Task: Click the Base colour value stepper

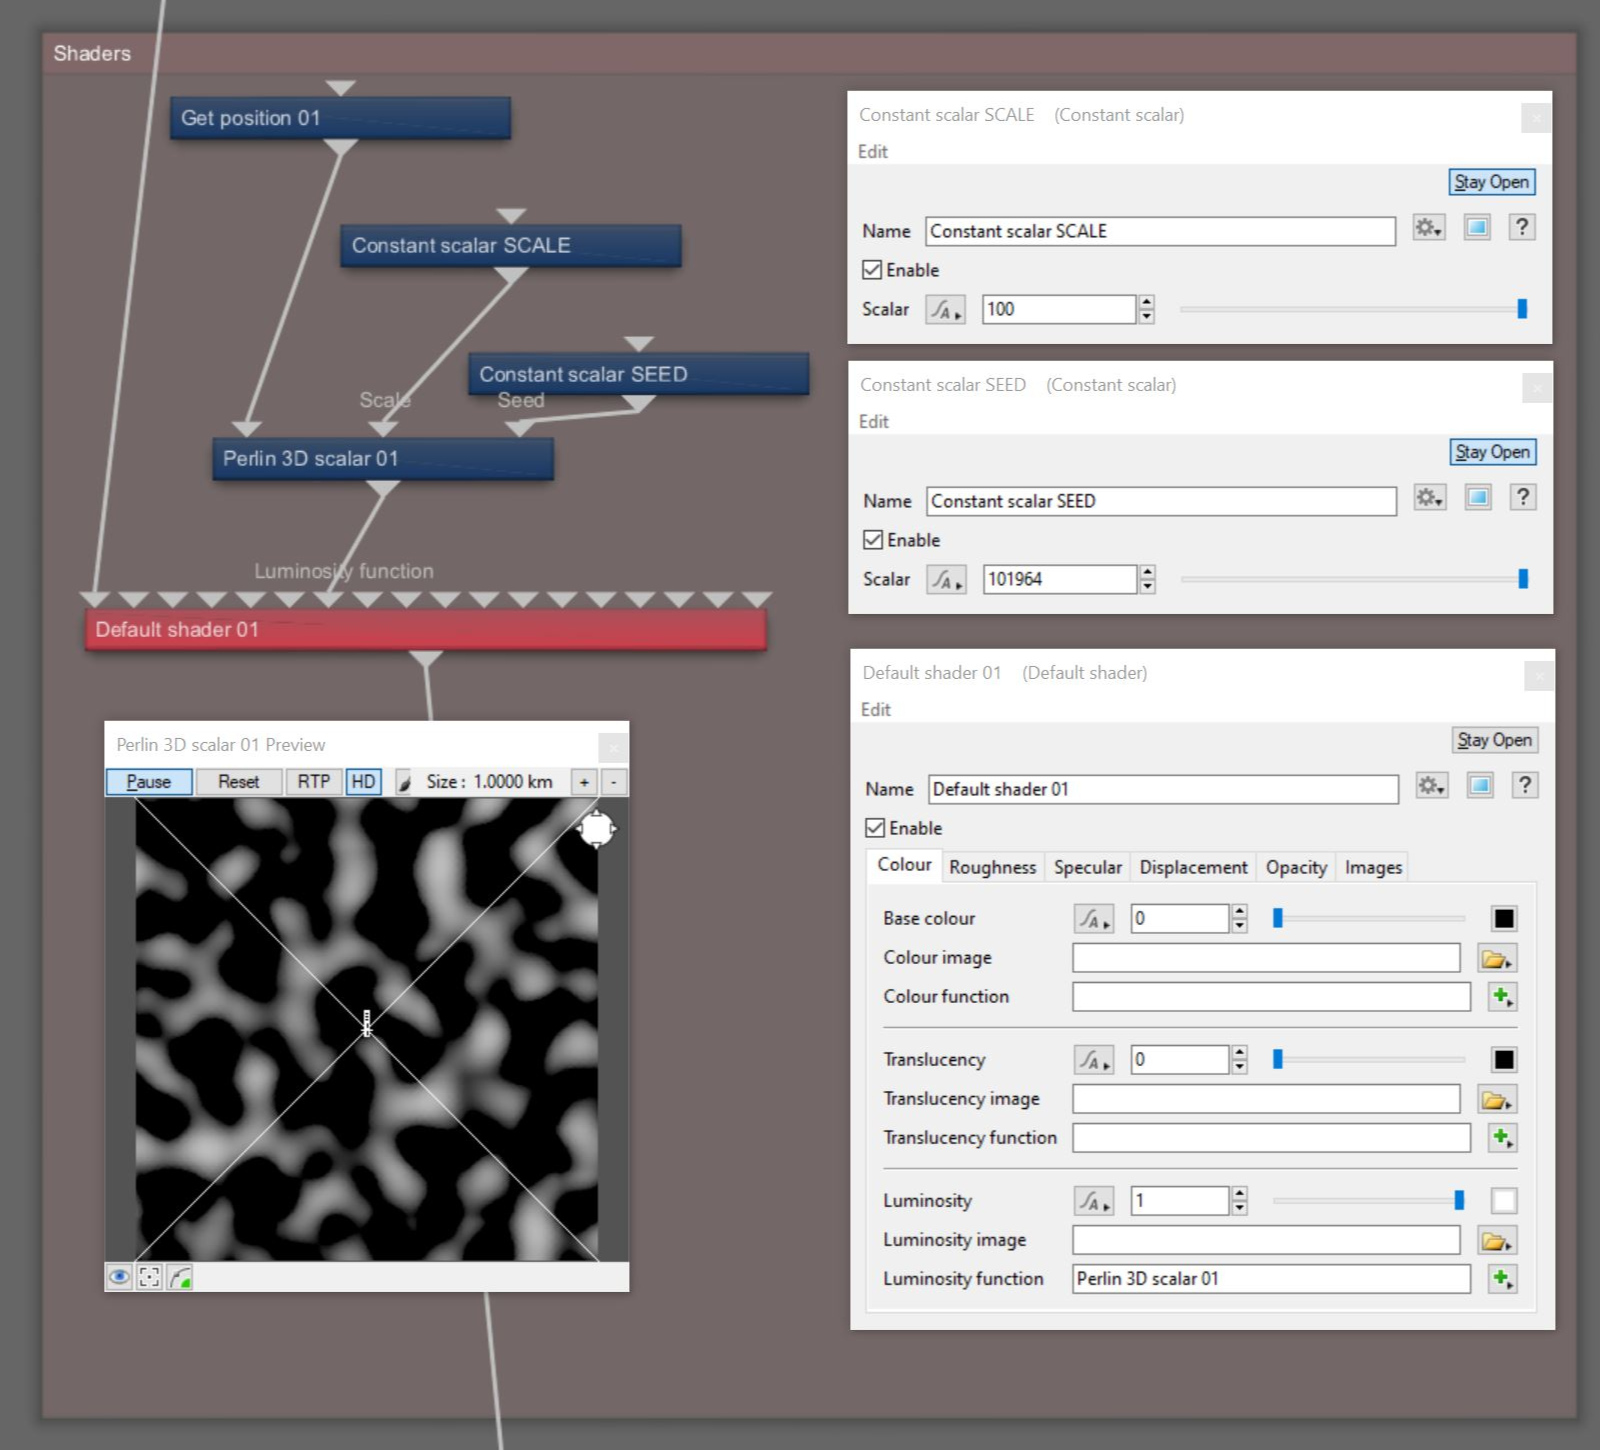Action: pyautogui.click(x=1239, y=919)
